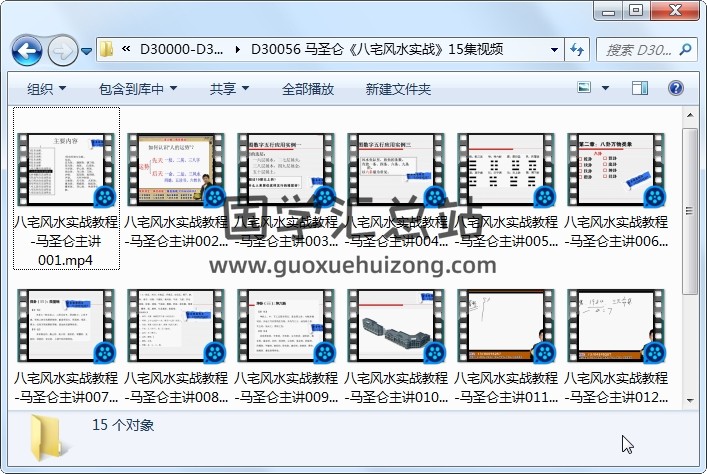Toggle the preview pane icon
The width and height of the screenshot is (707, 474).
(x=639, y=88)
